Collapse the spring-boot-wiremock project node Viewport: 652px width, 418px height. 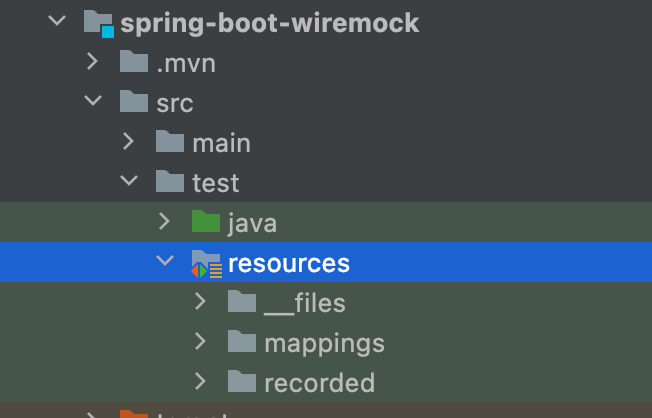tap(57, 21)
